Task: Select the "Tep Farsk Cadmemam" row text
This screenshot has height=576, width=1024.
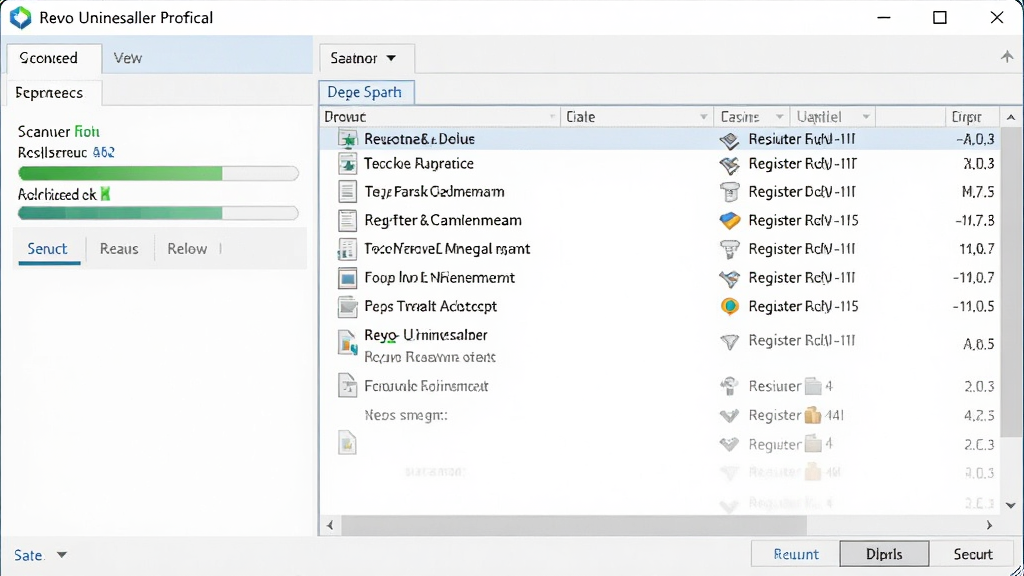Action: [x=434, y=192]
